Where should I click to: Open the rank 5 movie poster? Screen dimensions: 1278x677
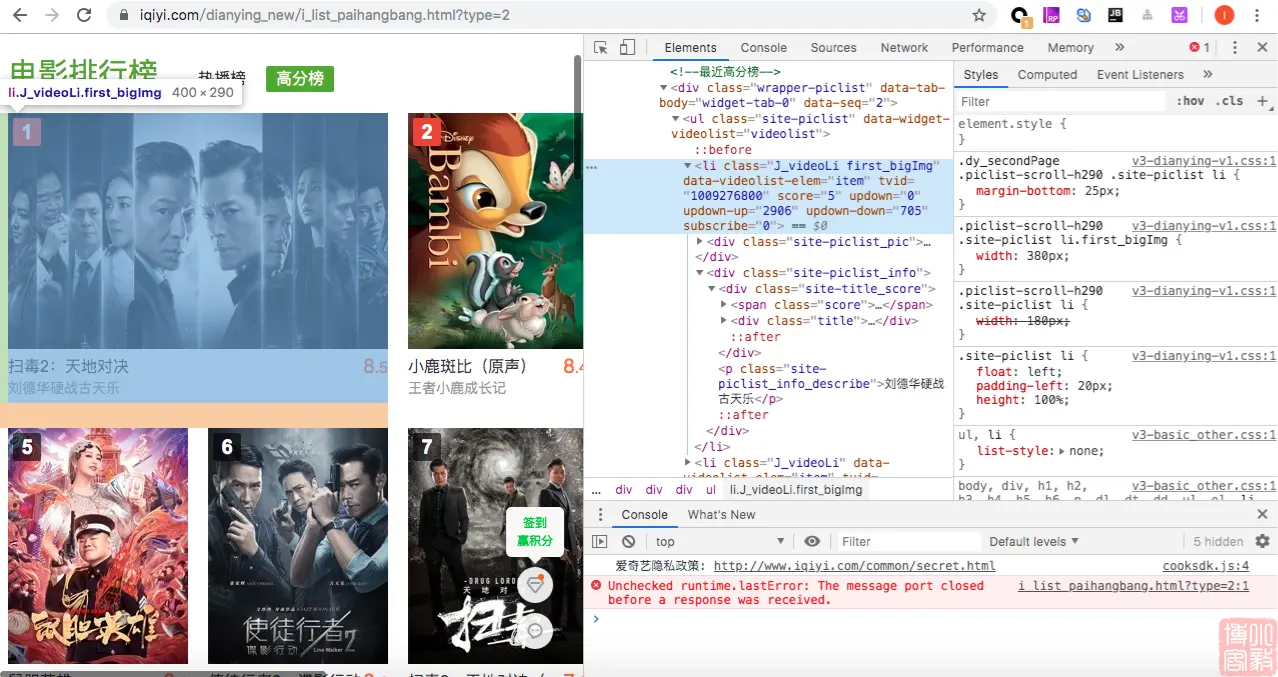pos(98,546)
